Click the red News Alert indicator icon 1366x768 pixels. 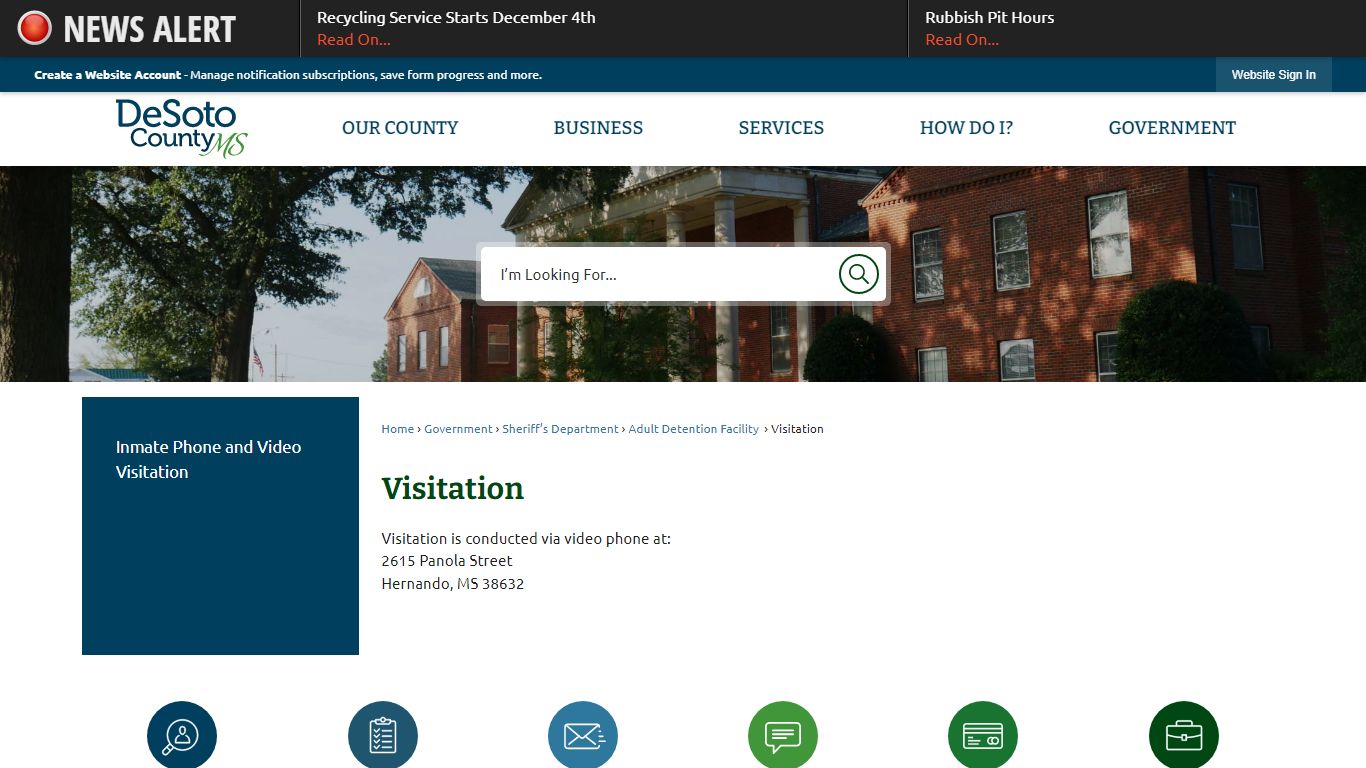(x=34, y=28)
